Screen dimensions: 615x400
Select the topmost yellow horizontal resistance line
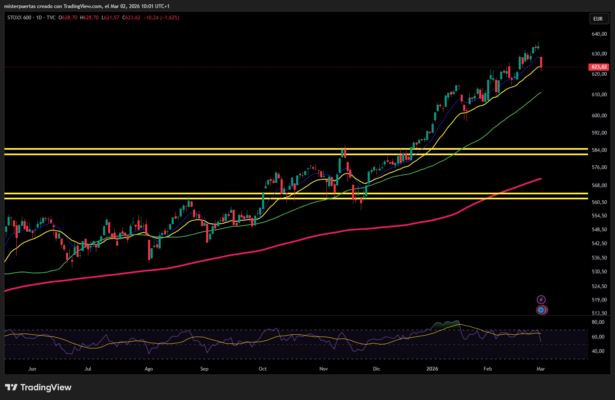pos(200,149)
